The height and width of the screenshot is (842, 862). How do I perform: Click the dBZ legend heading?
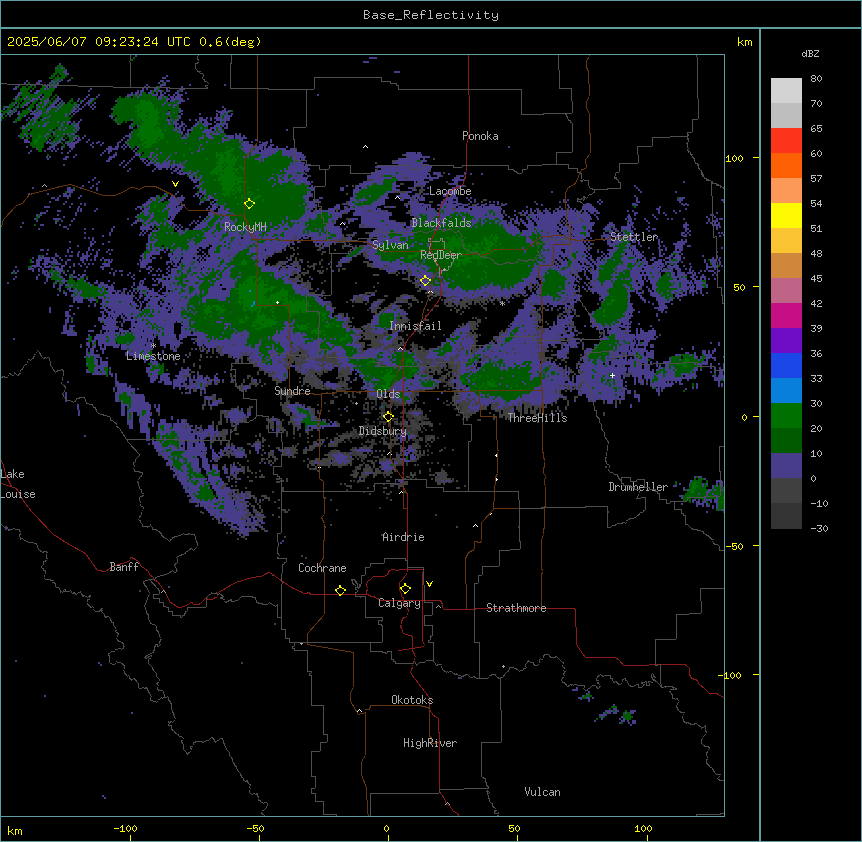(x=810, y=54)
